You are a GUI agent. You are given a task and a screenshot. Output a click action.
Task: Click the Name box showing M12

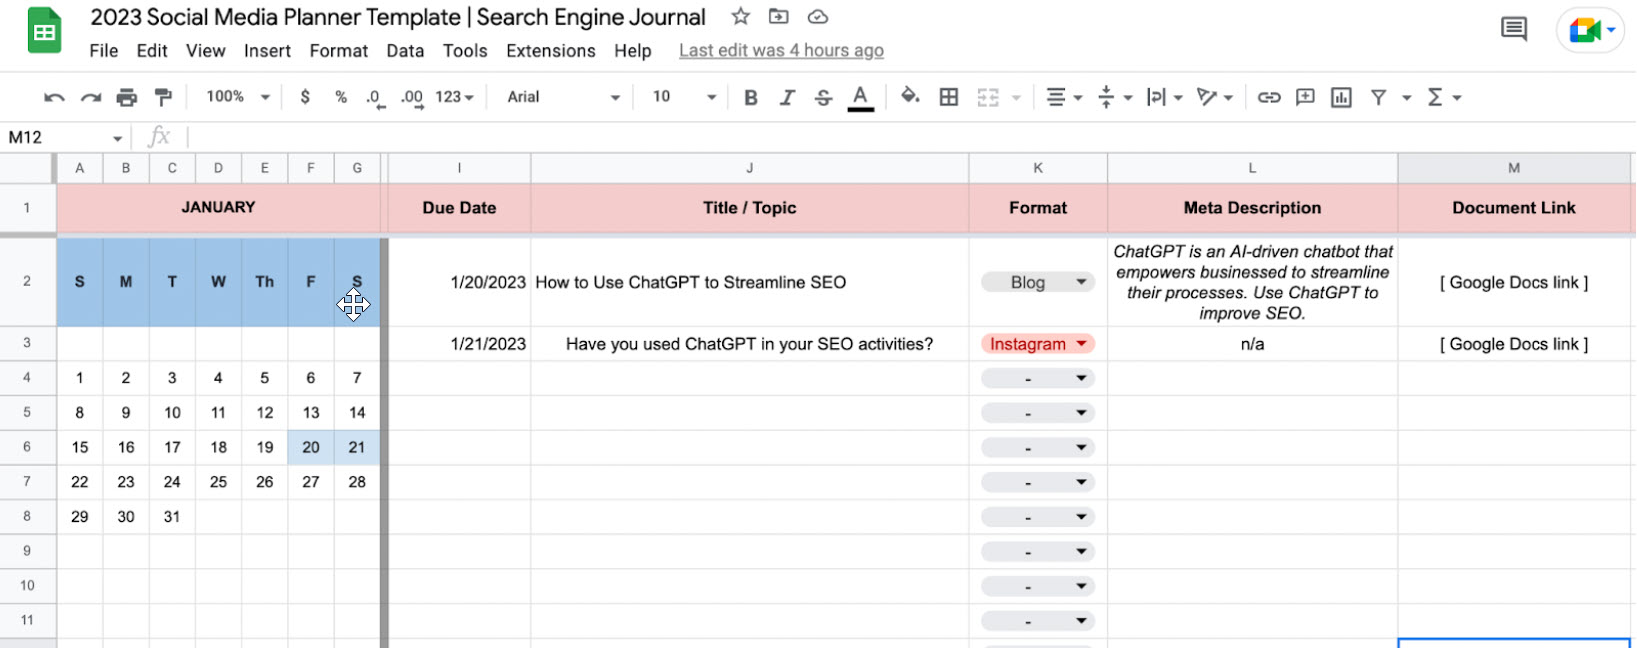click(65, 138)
